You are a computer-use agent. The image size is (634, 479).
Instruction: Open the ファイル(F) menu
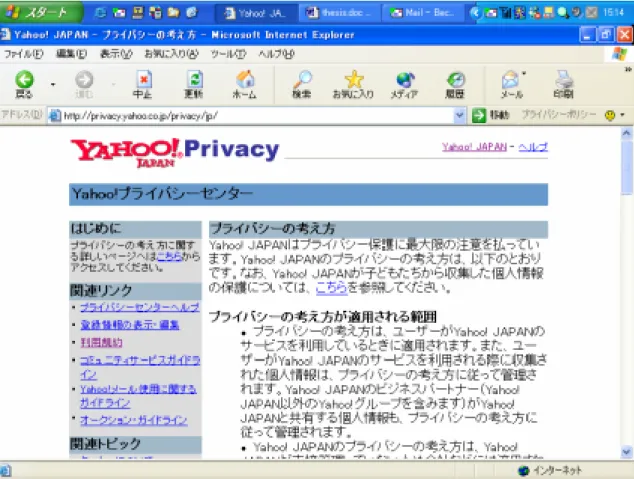[x=23, y=54]
